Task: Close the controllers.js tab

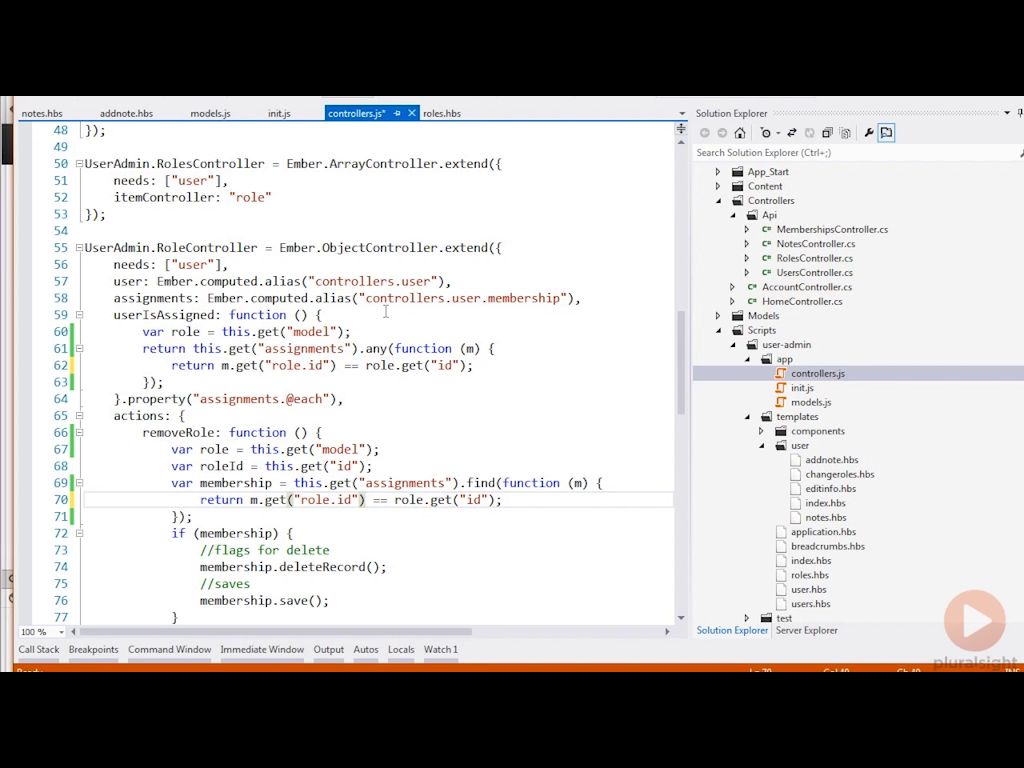Action: (411, 113)
